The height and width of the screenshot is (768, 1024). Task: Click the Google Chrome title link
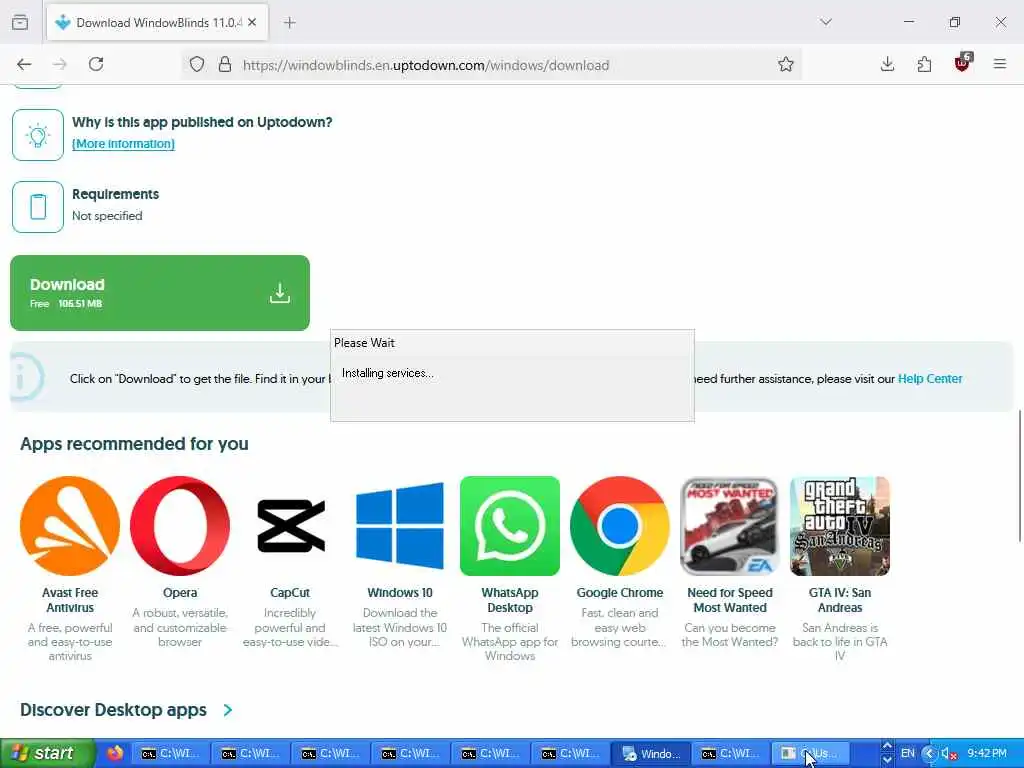620,593
